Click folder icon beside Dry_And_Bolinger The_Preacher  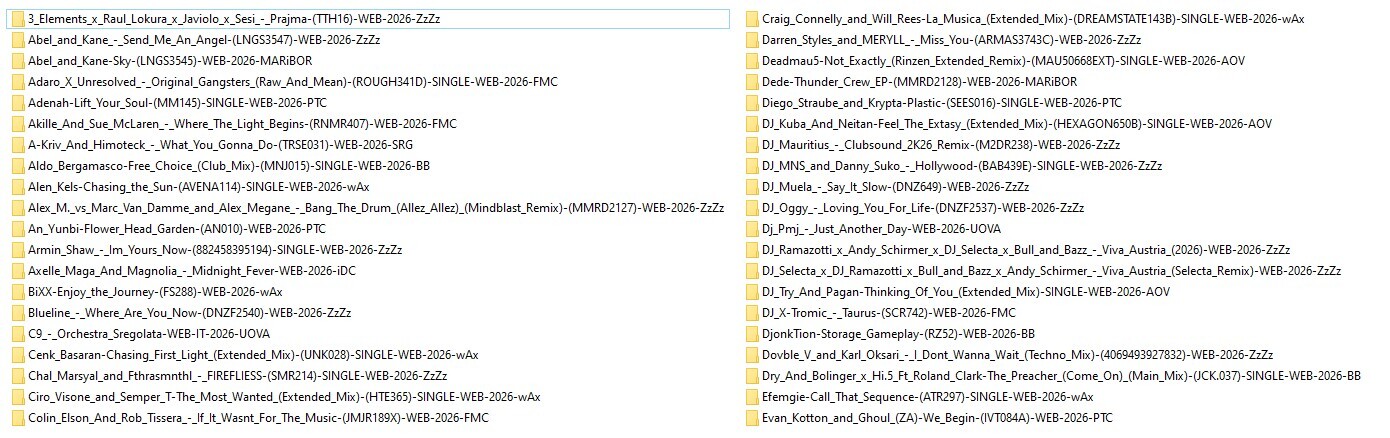click(x=751, y=376)
